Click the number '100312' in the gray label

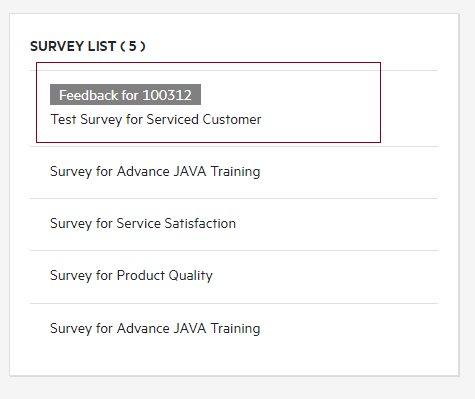[x=167, y=95]
